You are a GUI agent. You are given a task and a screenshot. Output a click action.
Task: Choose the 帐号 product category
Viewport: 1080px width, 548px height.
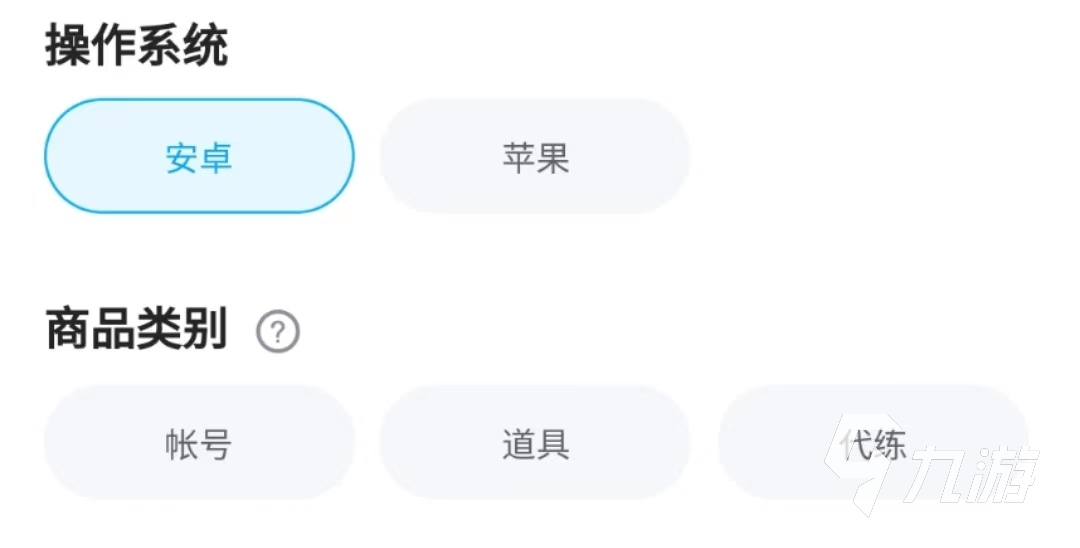point(199,443)
